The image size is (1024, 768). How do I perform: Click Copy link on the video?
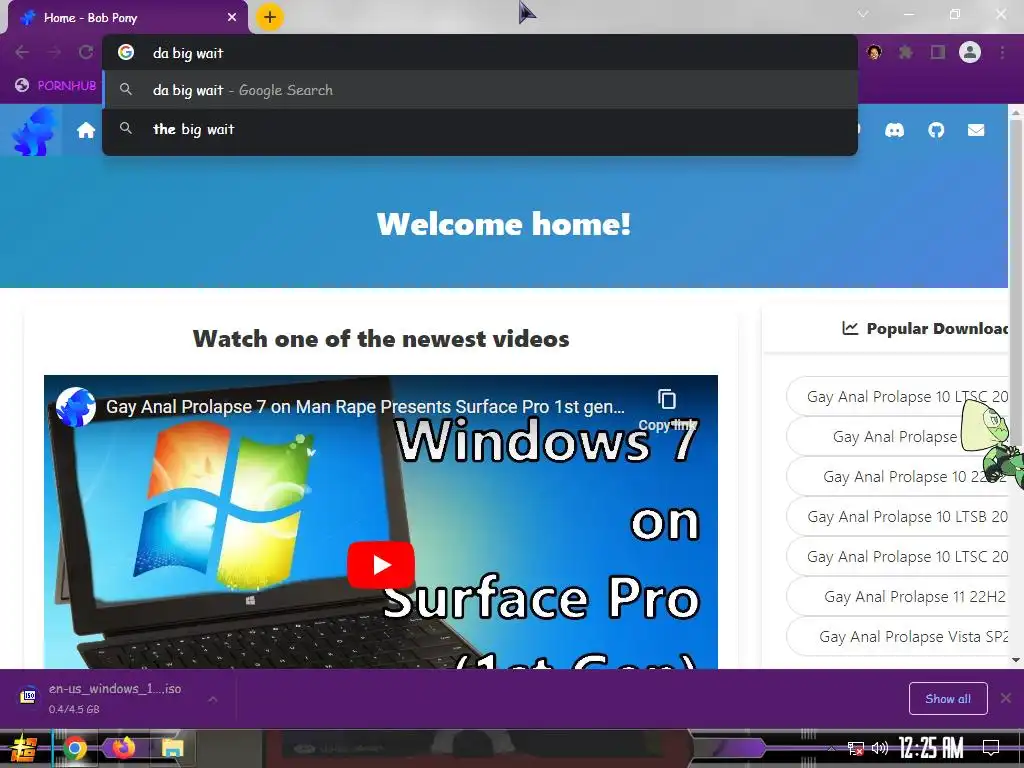point(667,410)
